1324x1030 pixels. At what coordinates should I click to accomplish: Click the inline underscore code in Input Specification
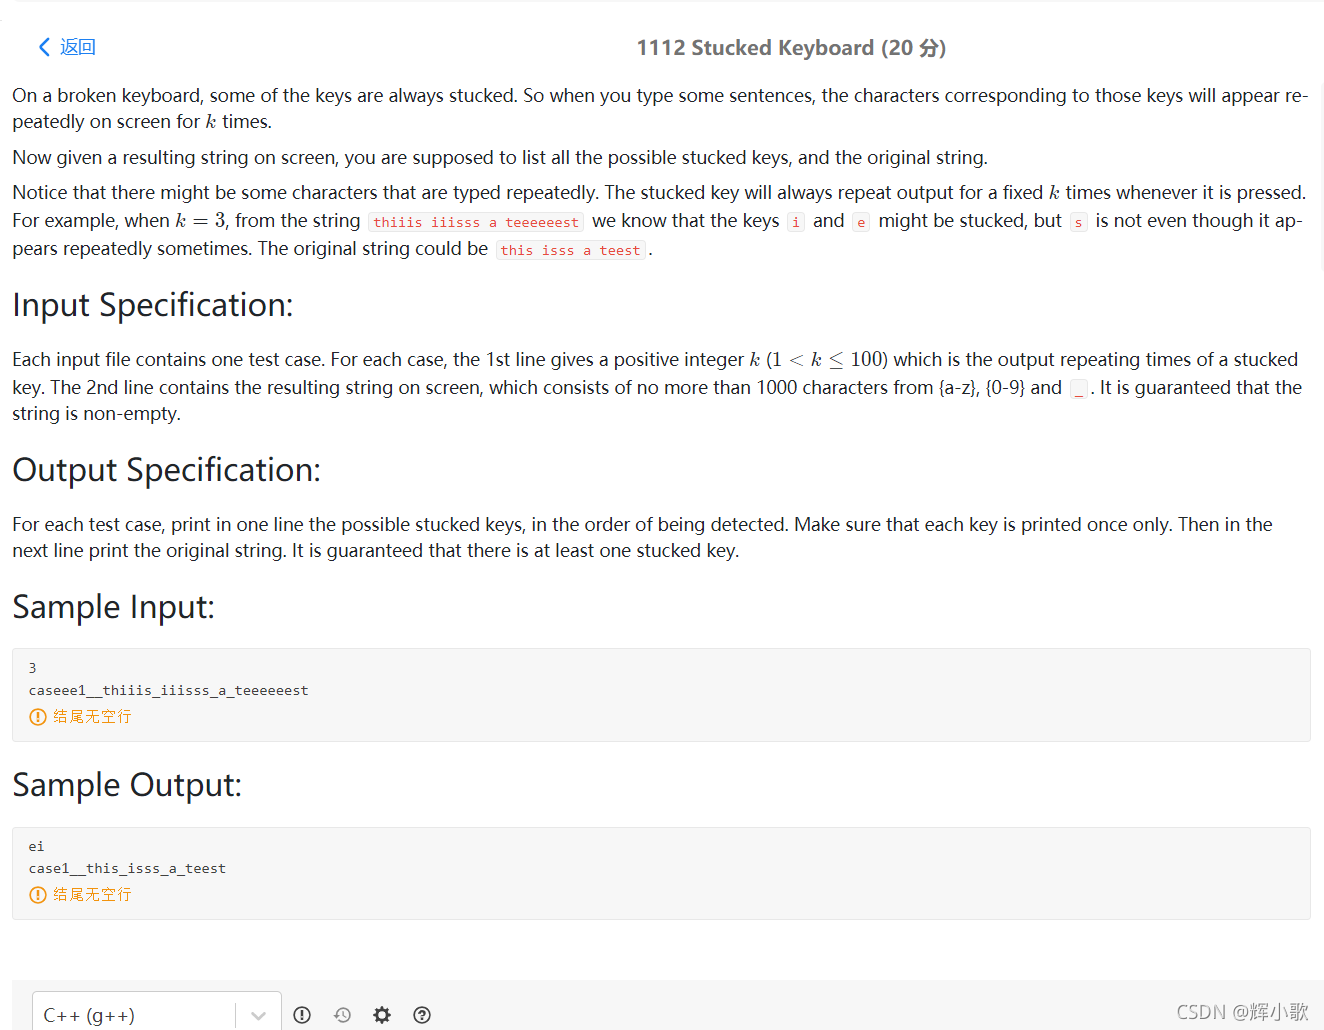[x=1079, y=389]
